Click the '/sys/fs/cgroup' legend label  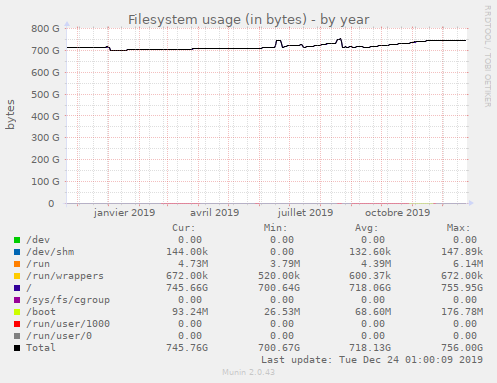pos(68,300)
